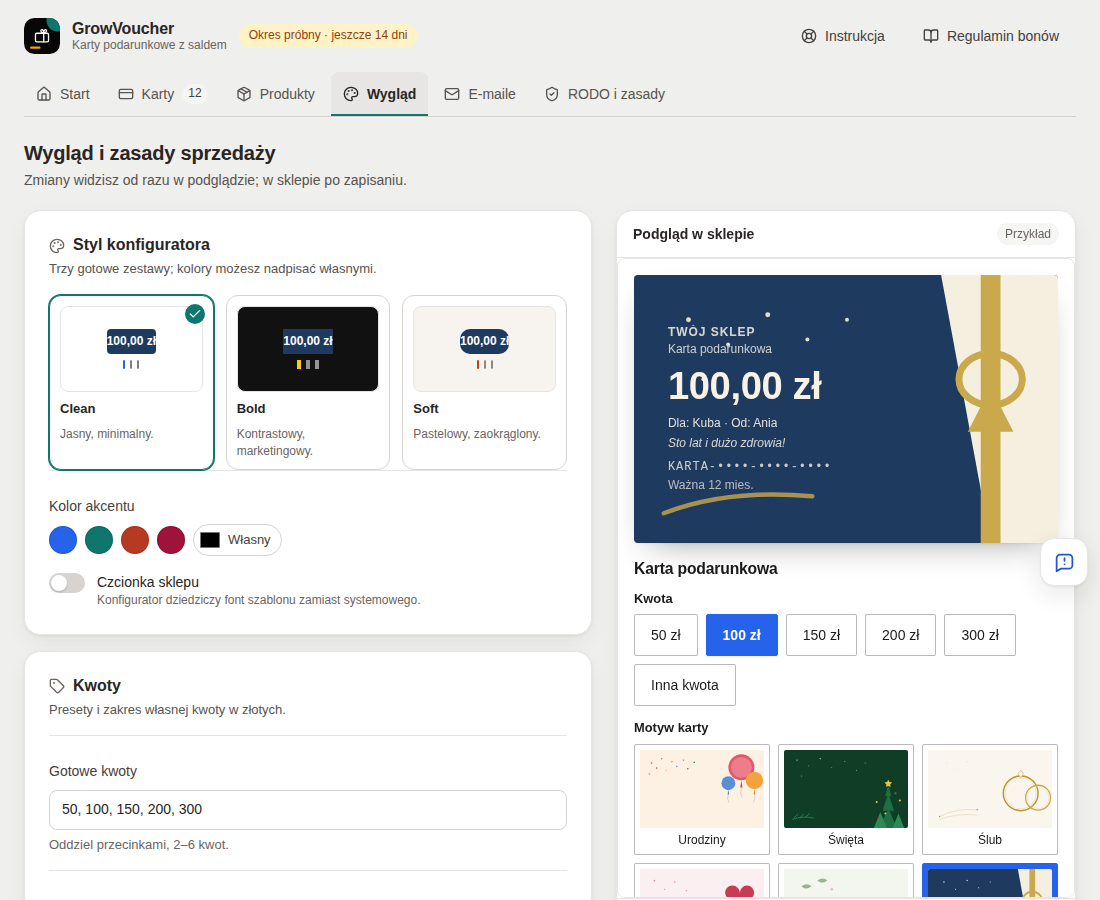
Task: Click the Gotowe kwoty input field
Action: 308,810
